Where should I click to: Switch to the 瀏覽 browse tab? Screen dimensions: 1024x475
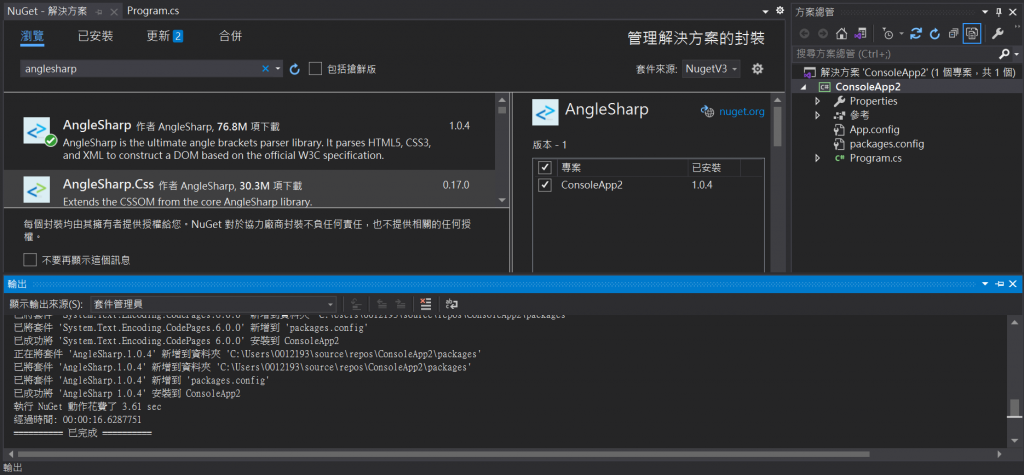point(32,36)
